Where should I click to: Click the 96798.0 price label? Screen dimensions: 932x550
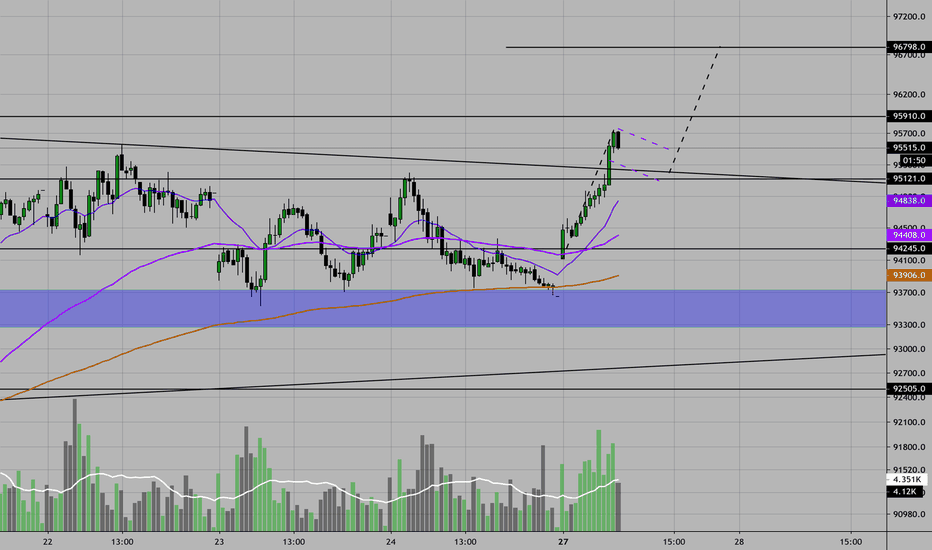pos(909,46)
